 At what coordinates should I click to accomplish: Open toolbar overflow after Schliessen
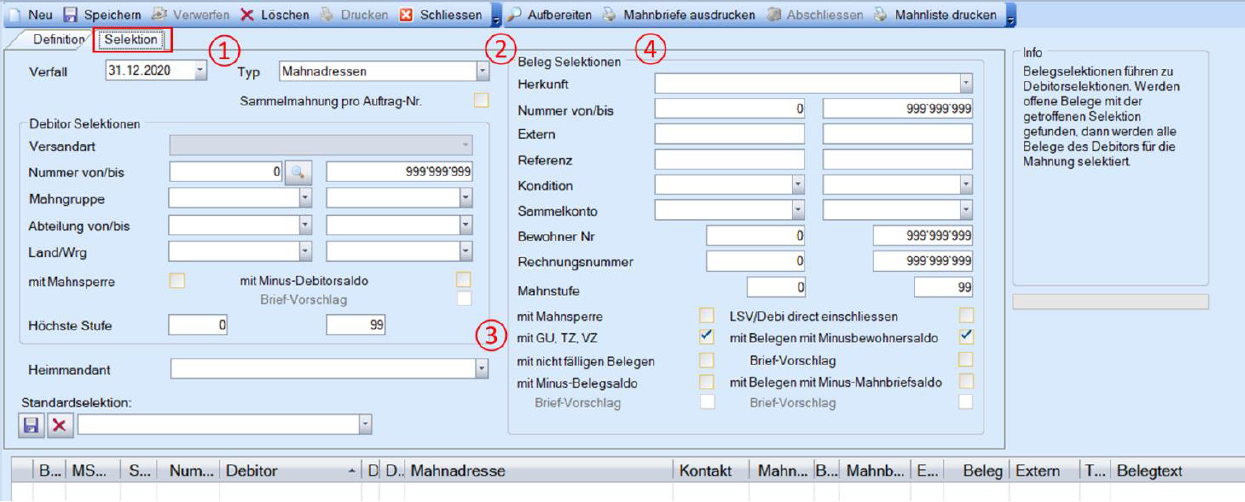point(496,15)
